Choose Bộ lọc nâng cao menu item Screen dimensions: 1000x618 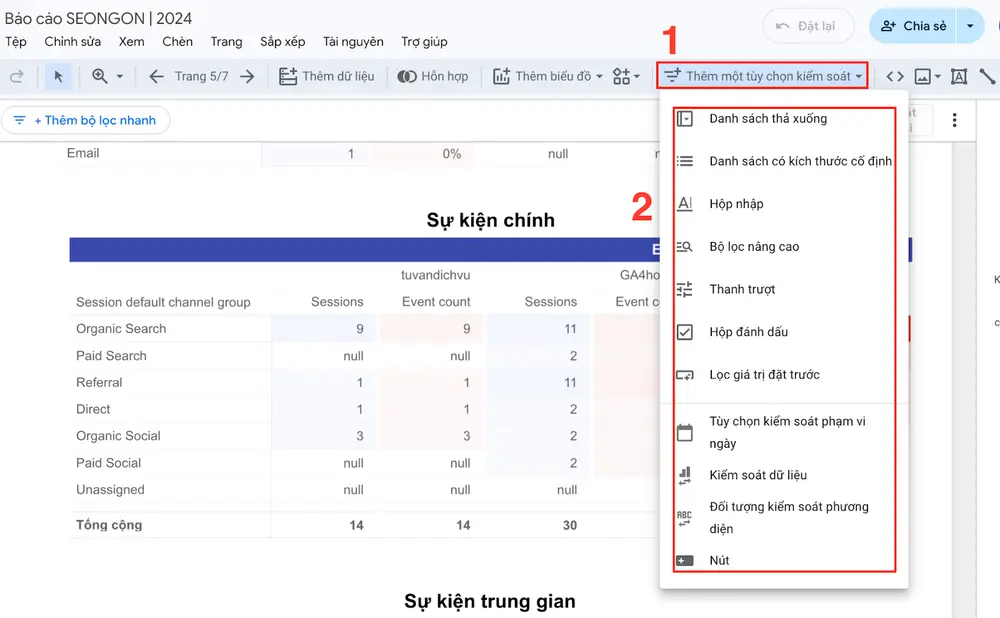pyautogui.click(x=784, y=247)
